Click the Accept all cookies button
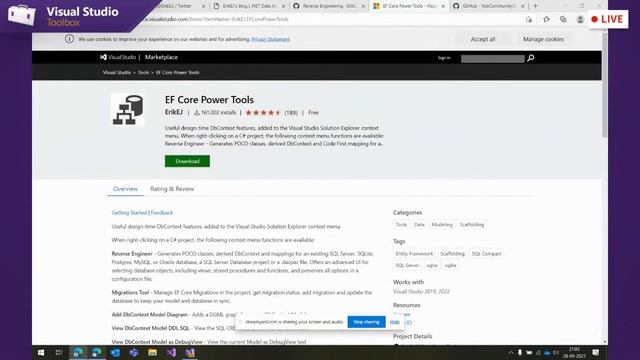 click(x=483, y=39)
